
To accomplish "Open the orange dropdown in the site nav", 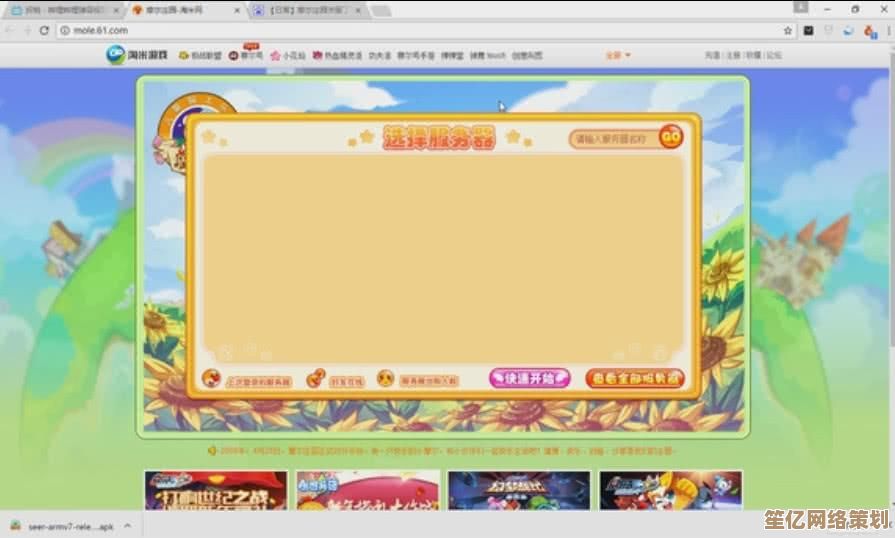I will pyautogui.click(x=618, y=55).
